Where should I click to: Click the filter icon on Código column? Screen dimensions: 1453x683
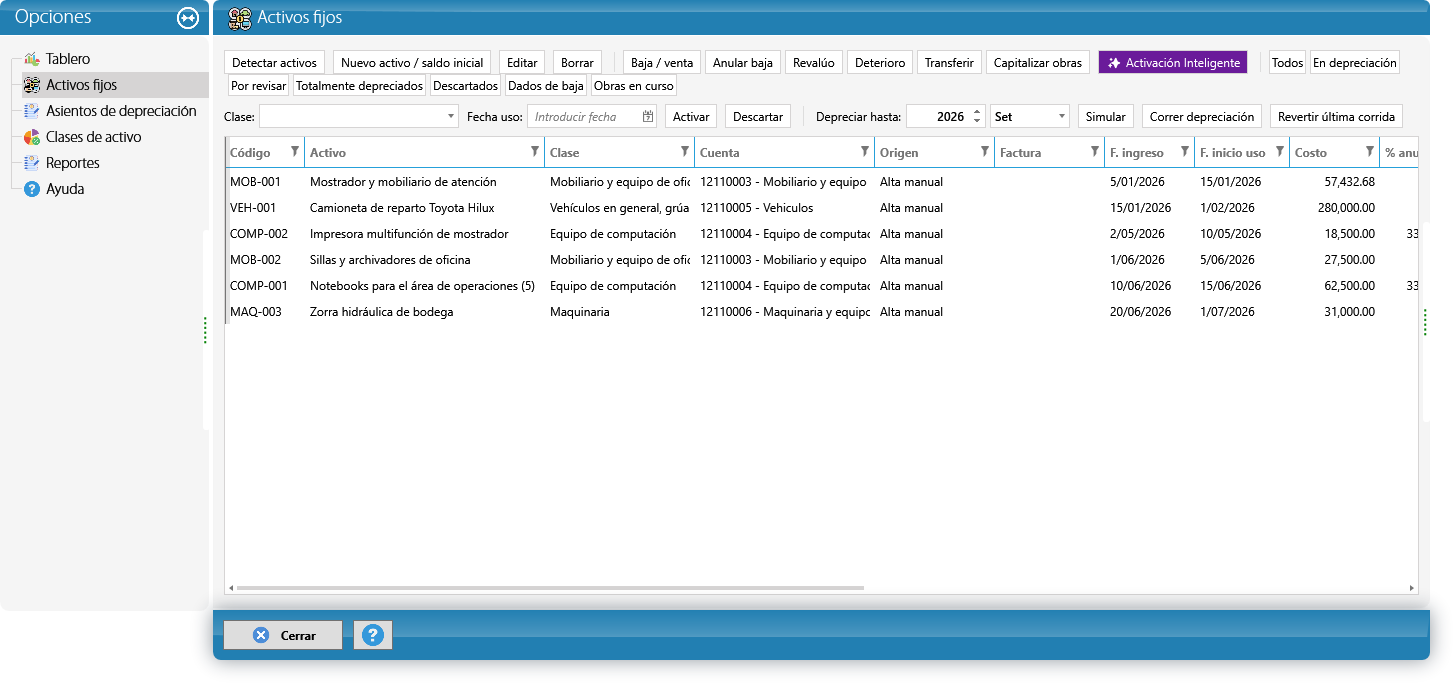(294, 152)
